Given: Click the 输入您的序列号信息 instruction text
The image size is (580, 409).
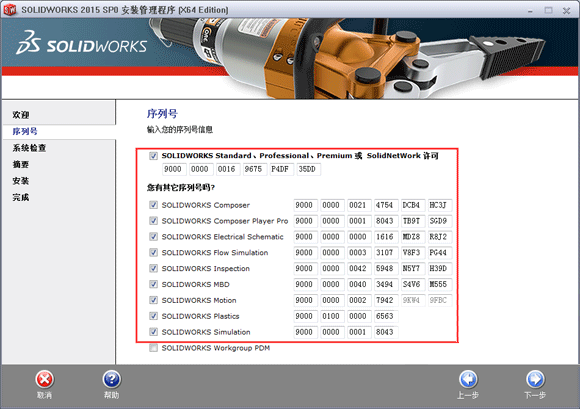Looking at the screenshot, I should pyautogui.click(x=180, y=130).
